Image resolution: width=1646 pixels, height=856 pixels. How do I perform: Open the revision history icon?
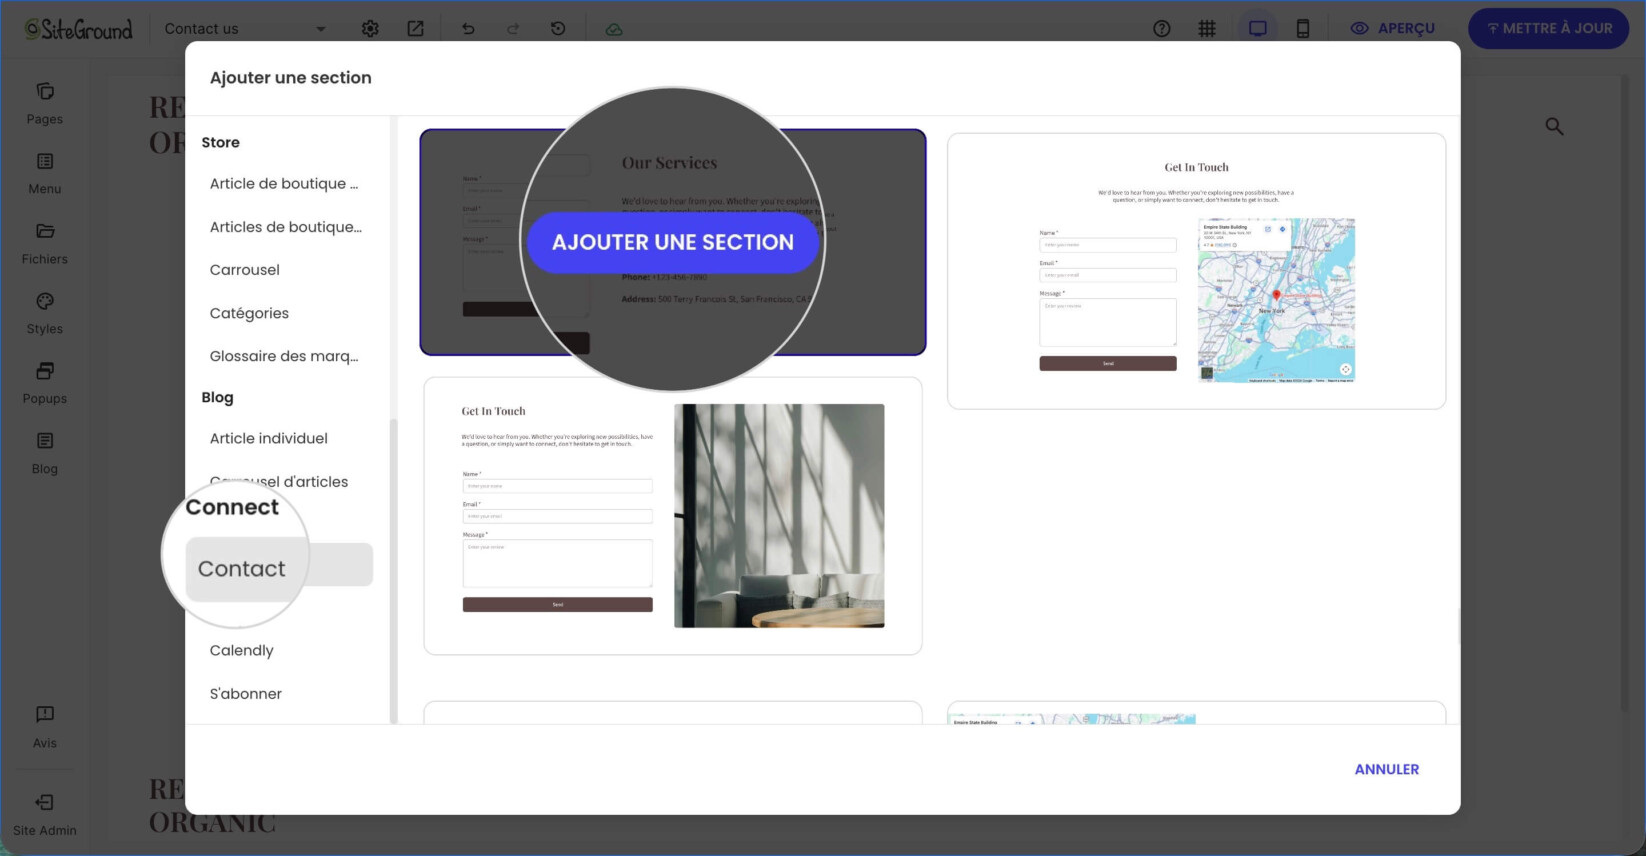click(x=558, y=29)
